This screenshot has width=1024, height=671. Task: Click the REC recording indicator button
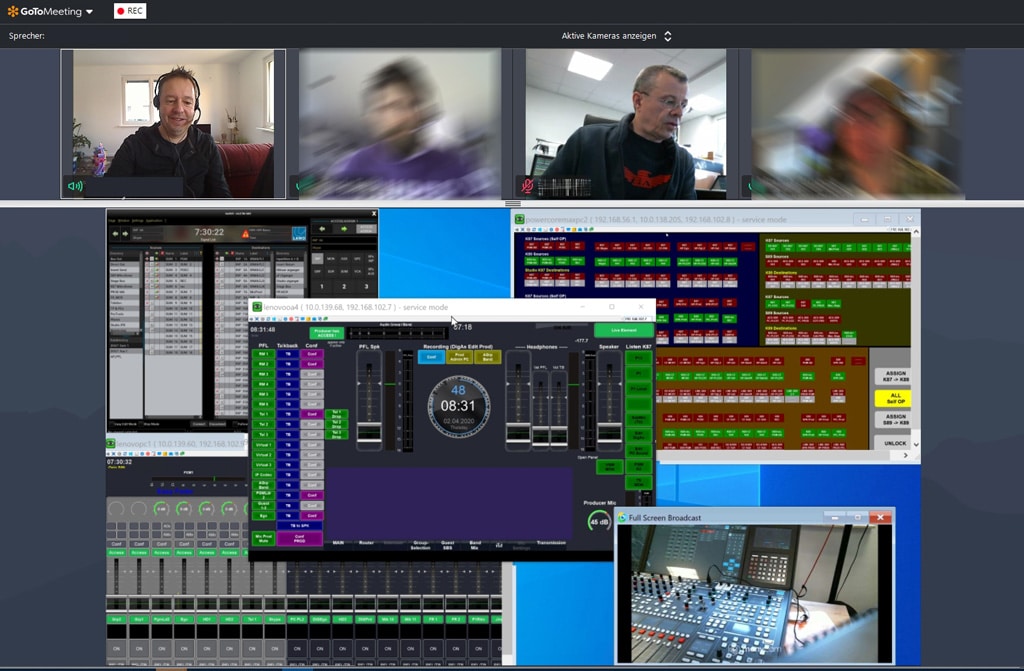click(130, 11)
